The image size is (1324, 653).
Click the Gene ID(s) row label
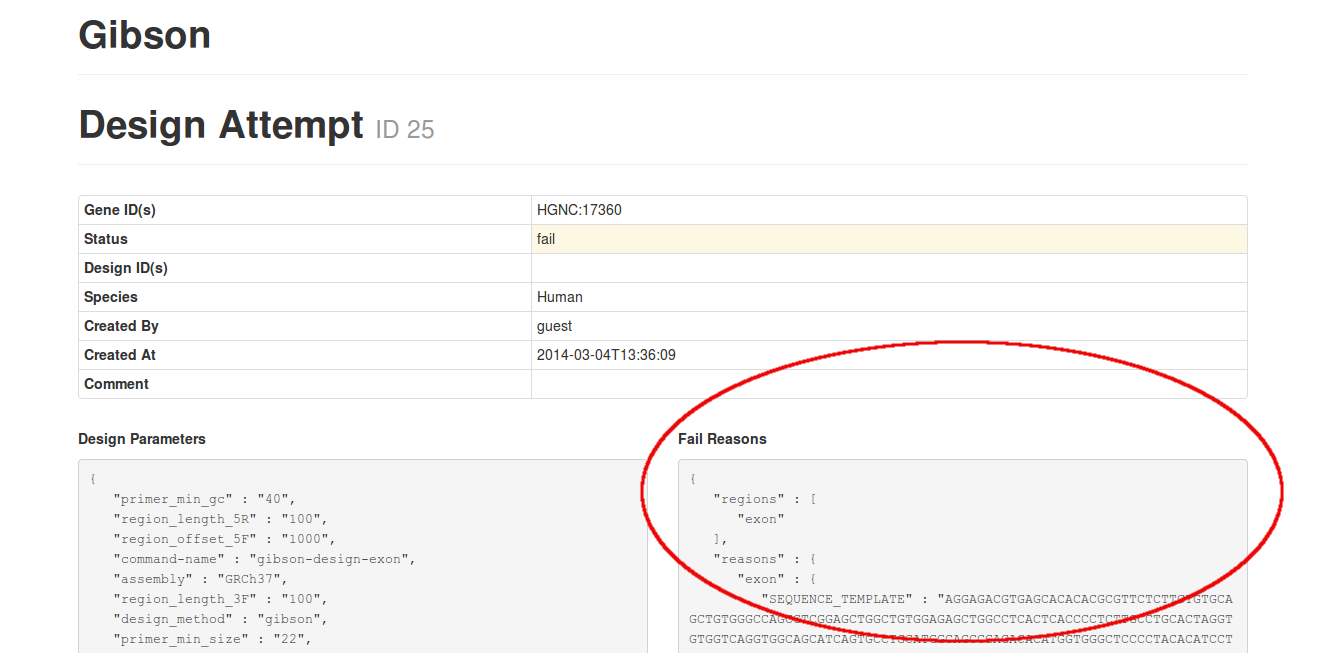tap(120, 210)
